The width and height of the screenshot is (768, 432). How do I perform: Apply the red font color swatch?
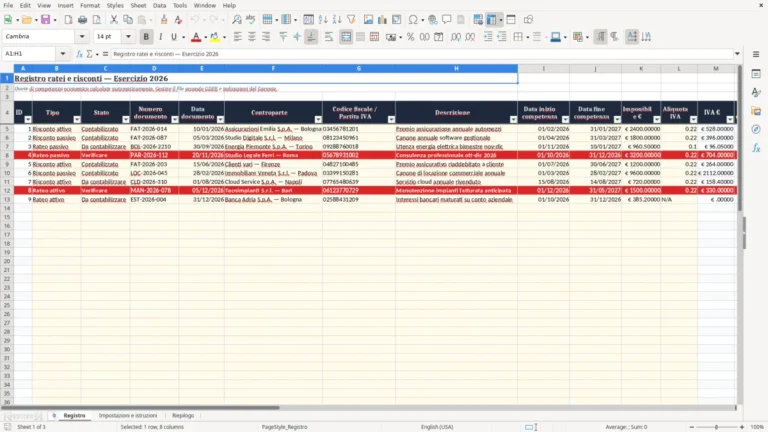196,37
